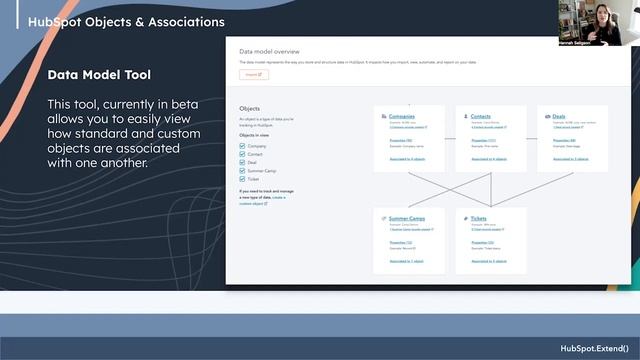Open the Companies object link
The height and width of the screenshot is (360, 640).
(402, 116)
